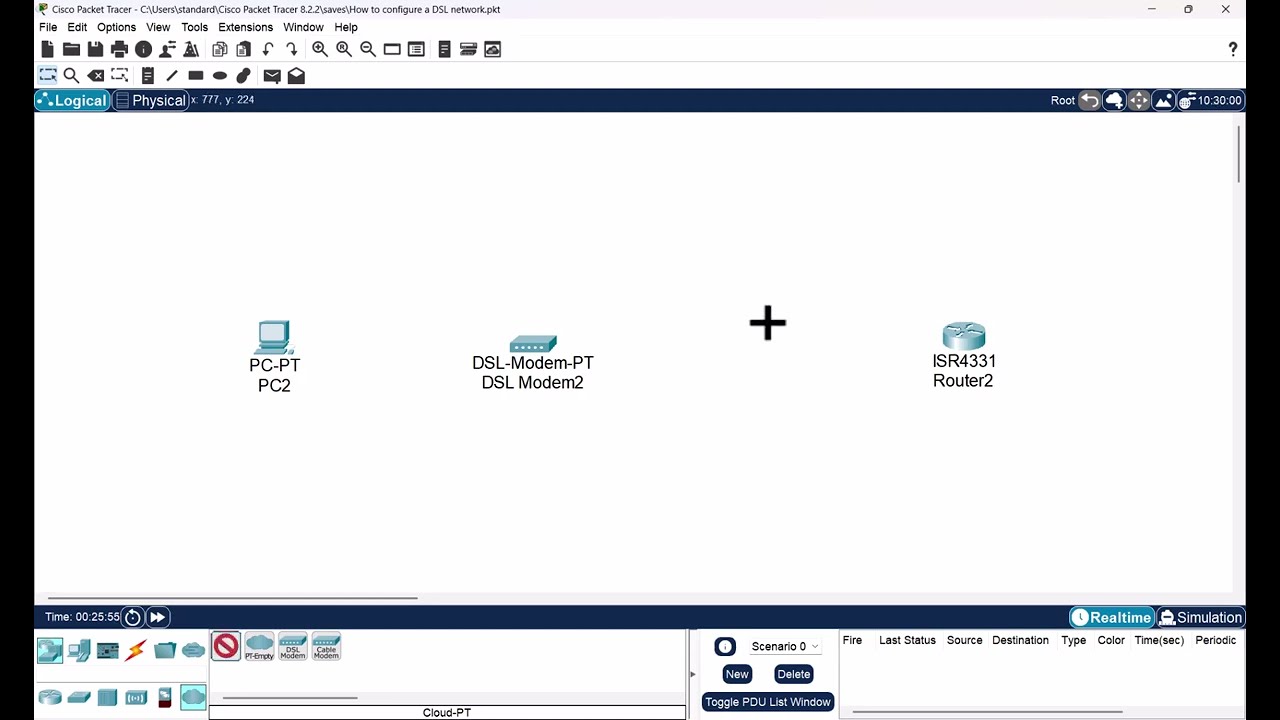Screen dimensions: 1280x720
Task: Click the Copy toolbar icon
Action: tap(219, 49)
